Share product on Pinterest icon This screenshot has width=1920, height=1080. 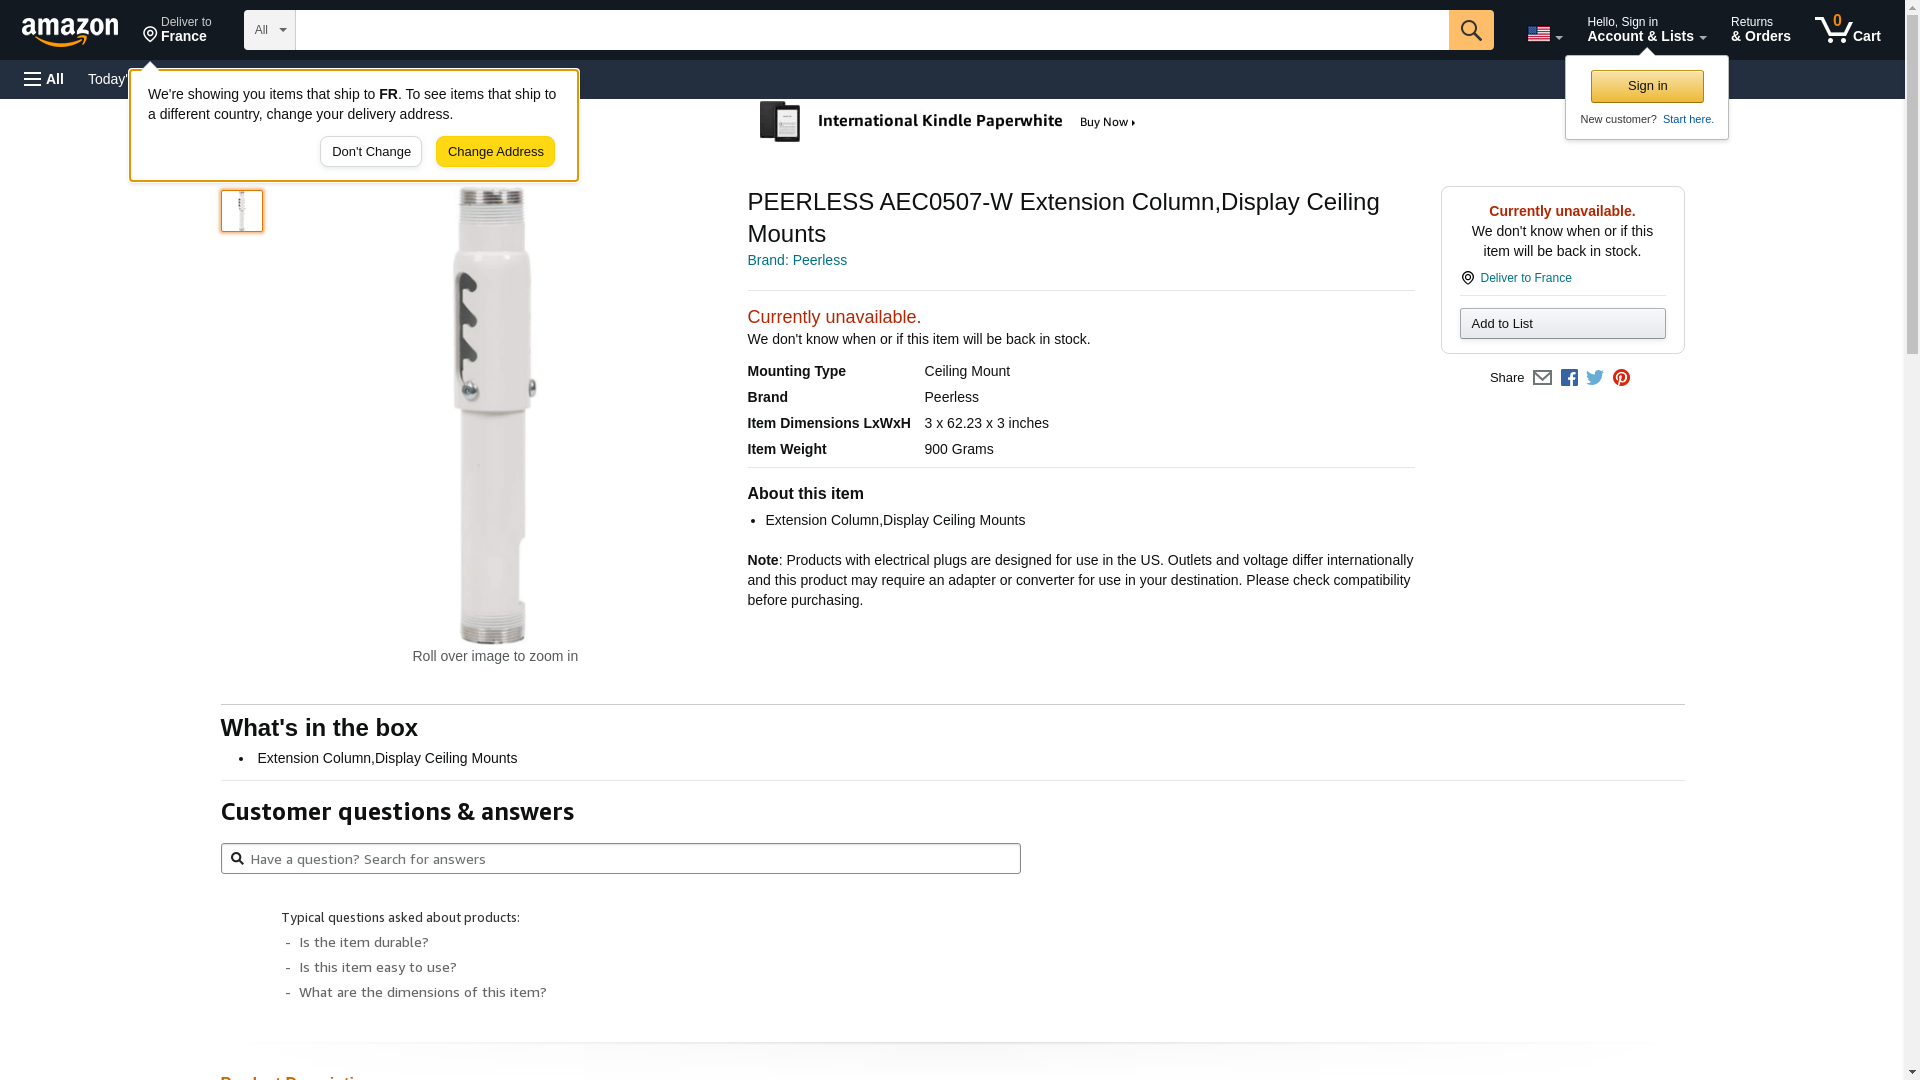click(1621, 378)
